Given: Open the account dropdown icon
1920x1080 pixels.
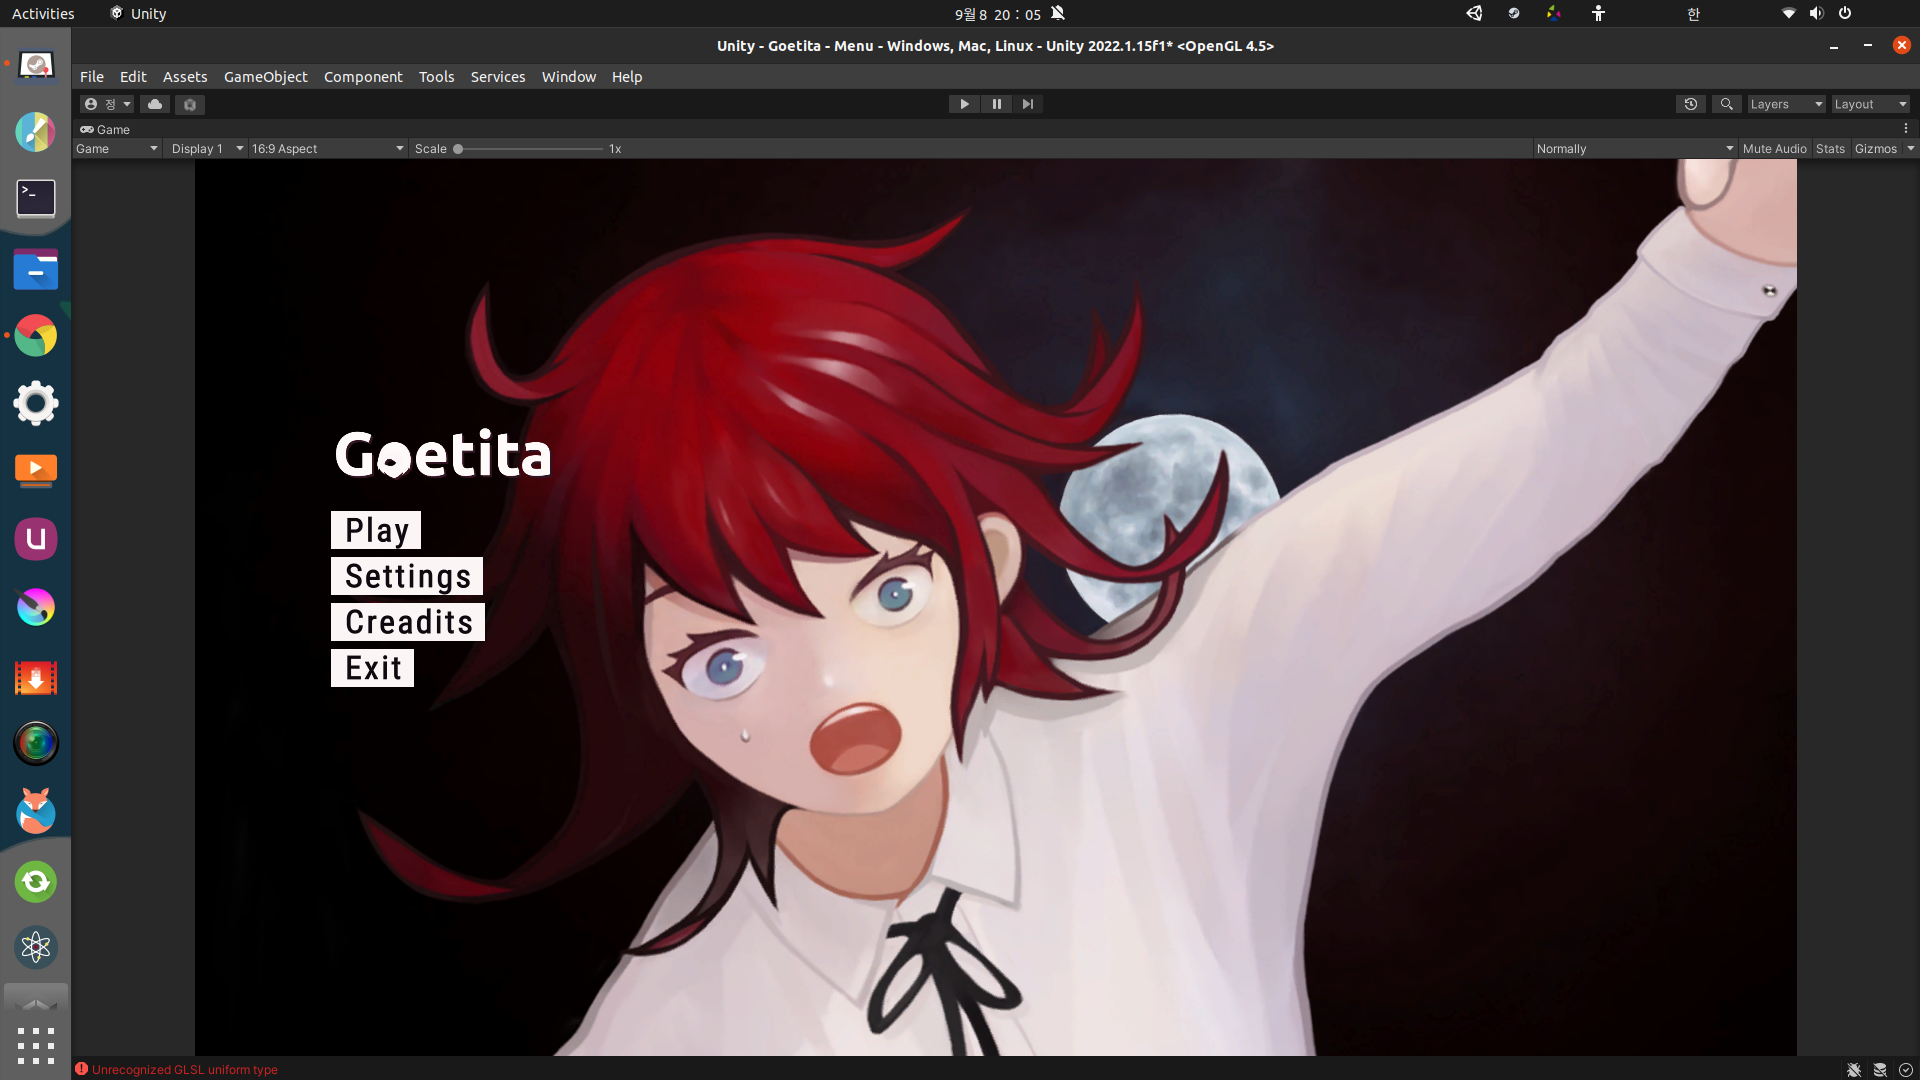Looking at the screenshot, I should tap(106, 104).
